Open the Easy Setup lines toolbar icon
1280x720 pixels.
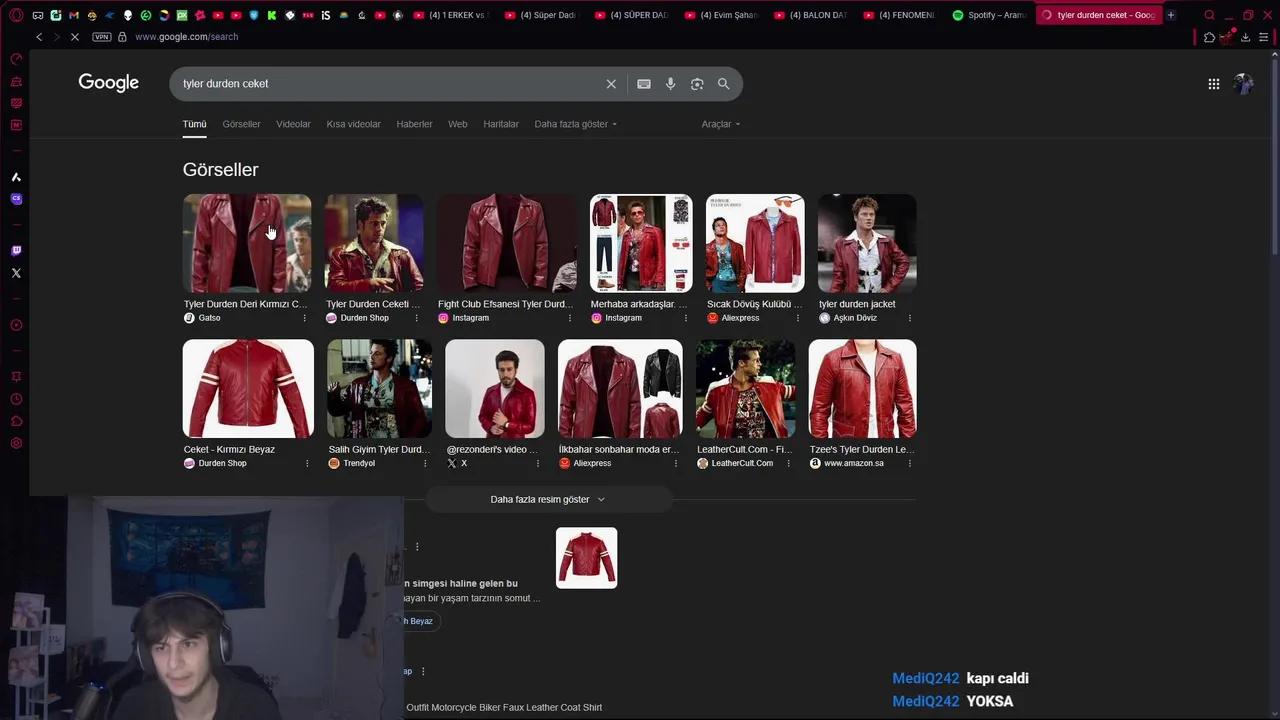point(1263,37)
